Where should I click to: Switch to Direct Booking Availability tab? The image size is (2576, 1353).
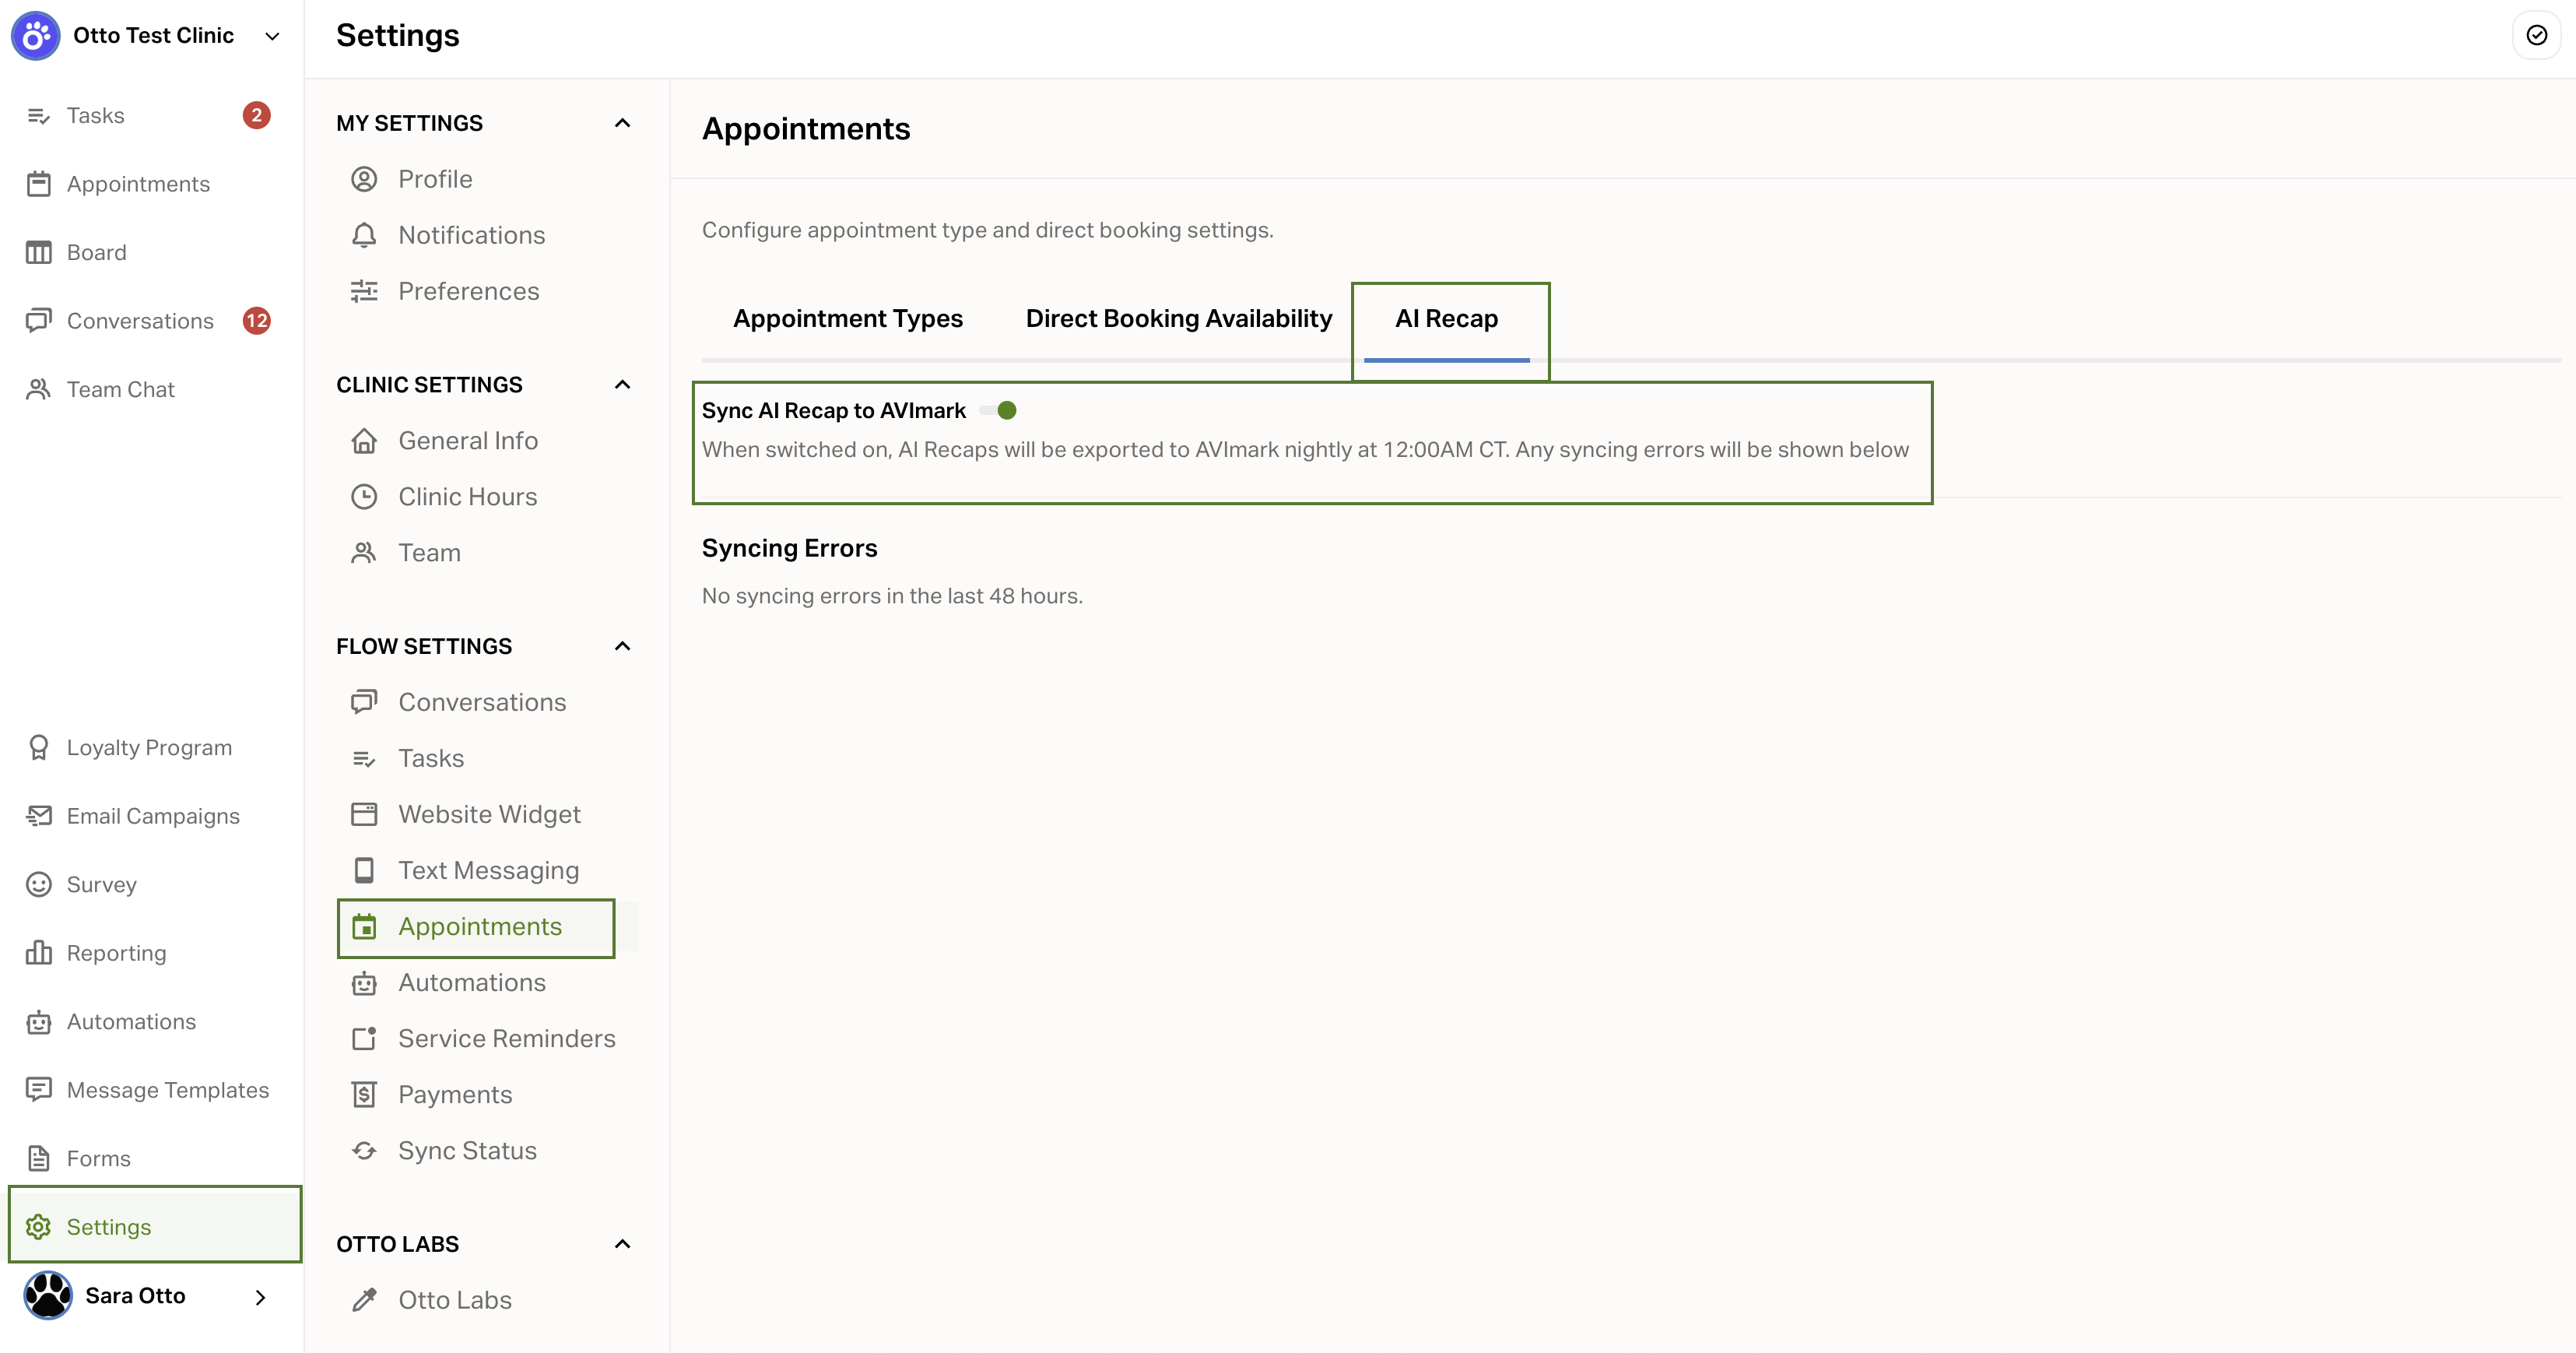[x=1178, y=319]
